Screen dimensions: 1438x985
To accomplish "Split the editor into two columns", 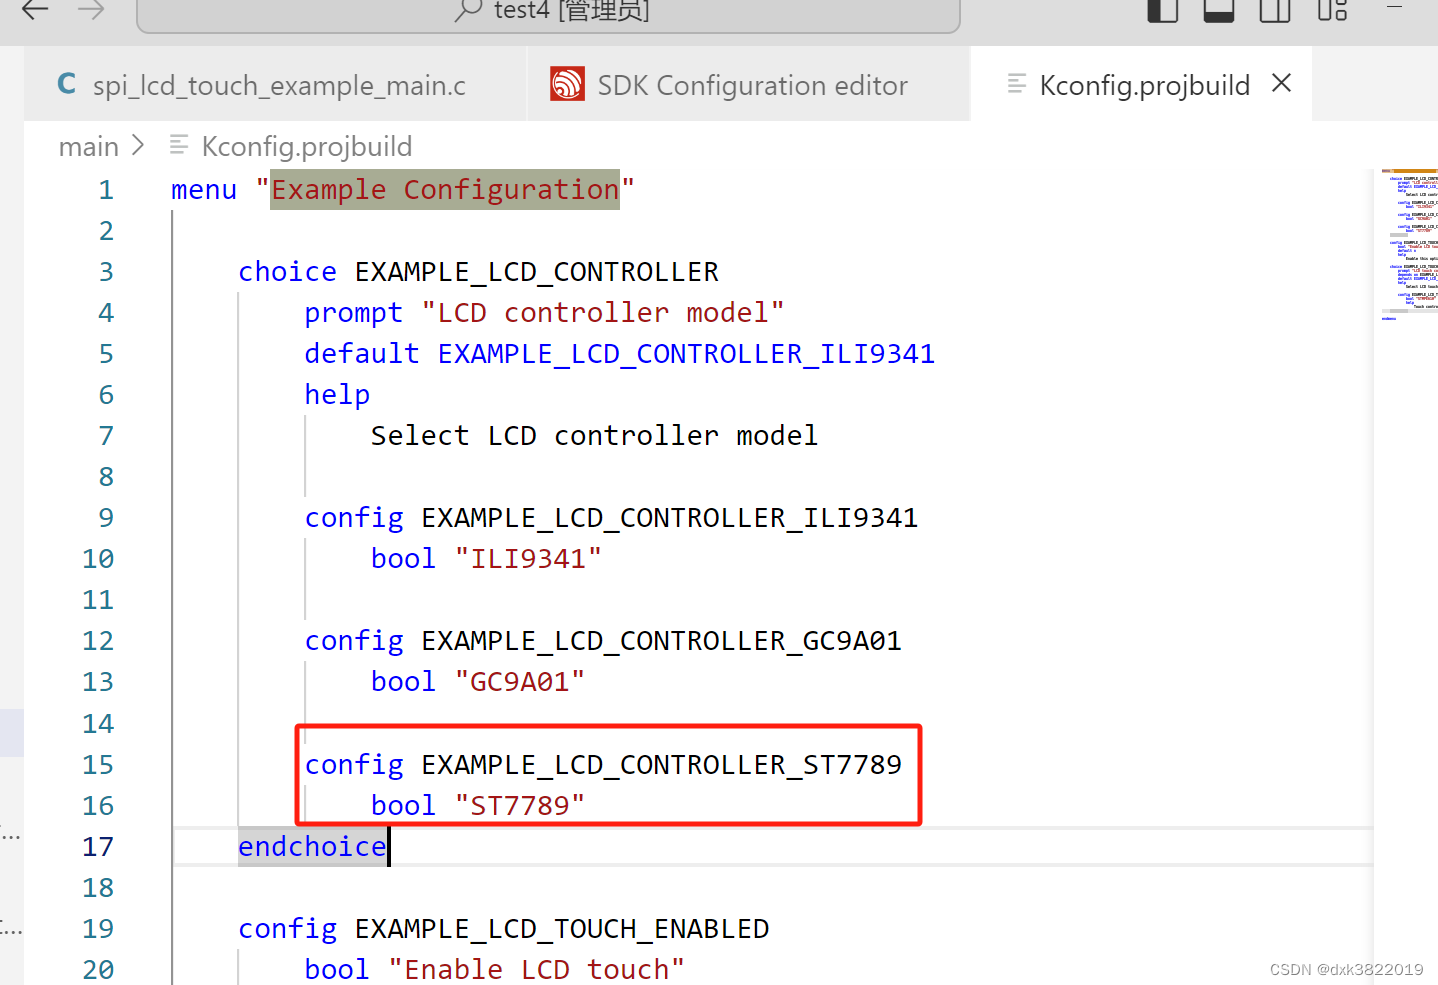I will coord(1274,11).
